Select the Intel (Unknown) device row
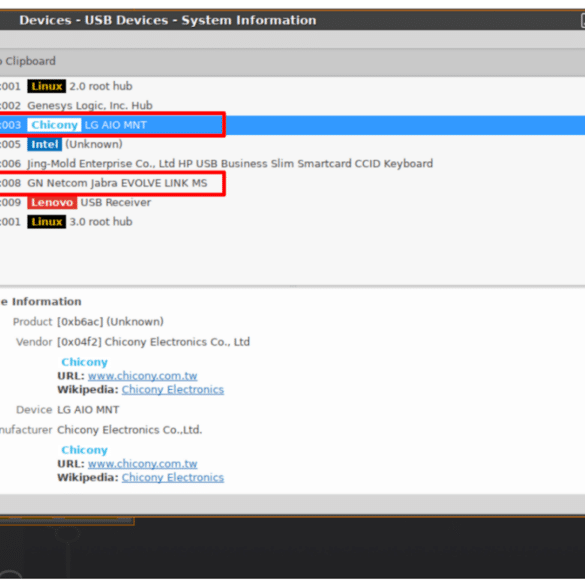Viewport: 585px width, 585px height. [x=292, y=144]
